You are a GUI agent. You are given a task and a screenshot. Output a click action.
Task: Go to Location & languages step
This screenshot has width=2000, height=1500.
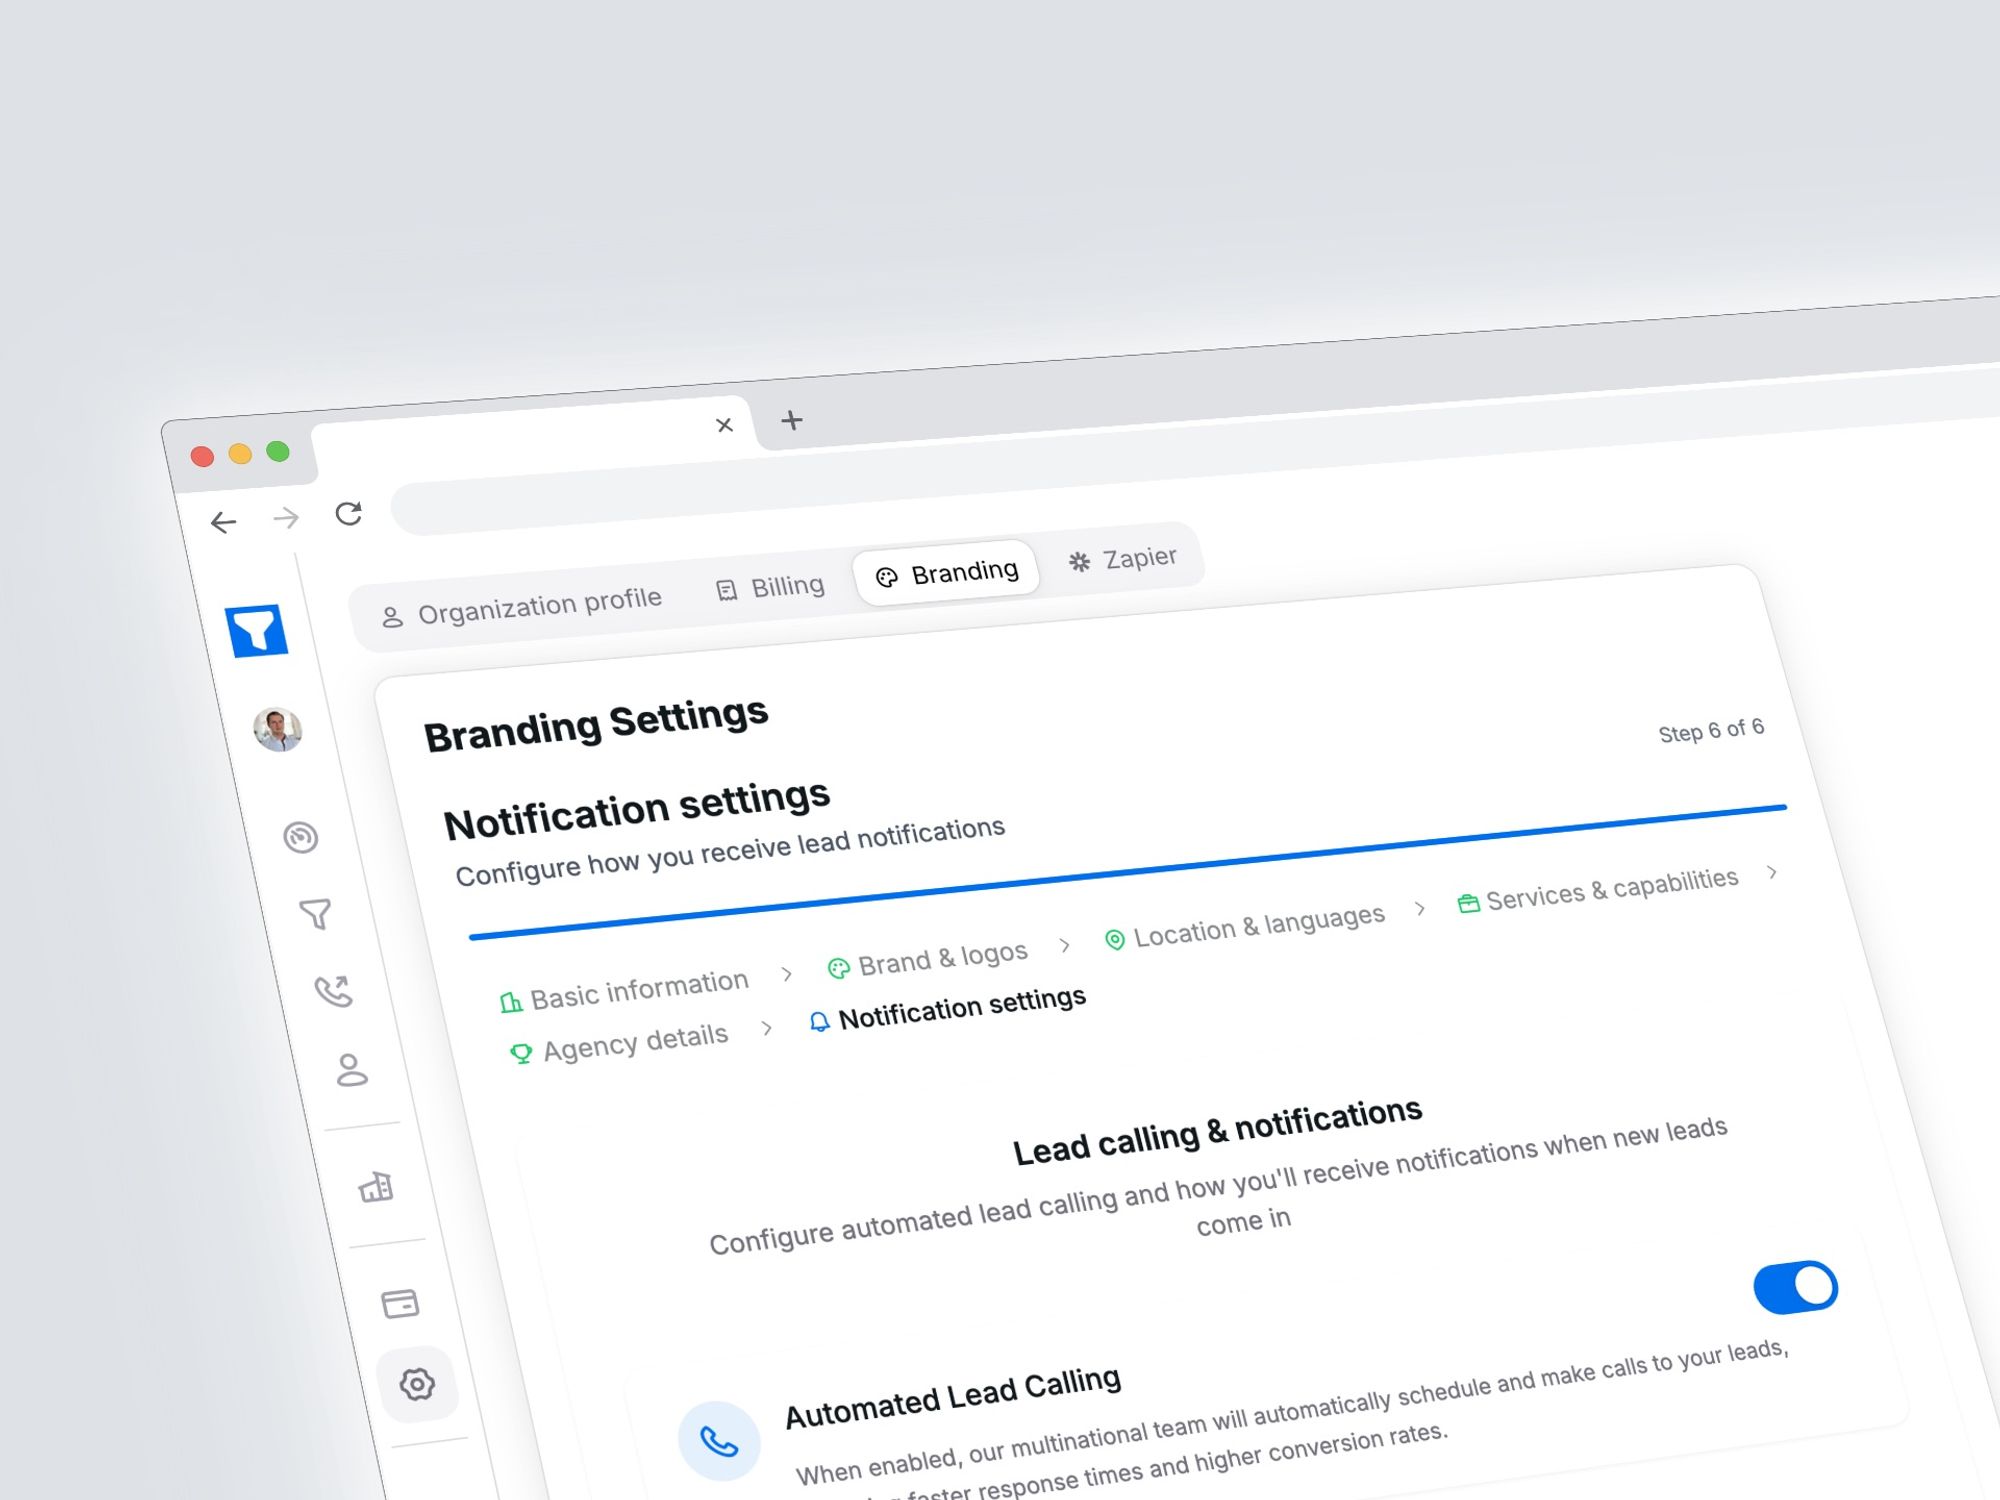[1245, 926]
